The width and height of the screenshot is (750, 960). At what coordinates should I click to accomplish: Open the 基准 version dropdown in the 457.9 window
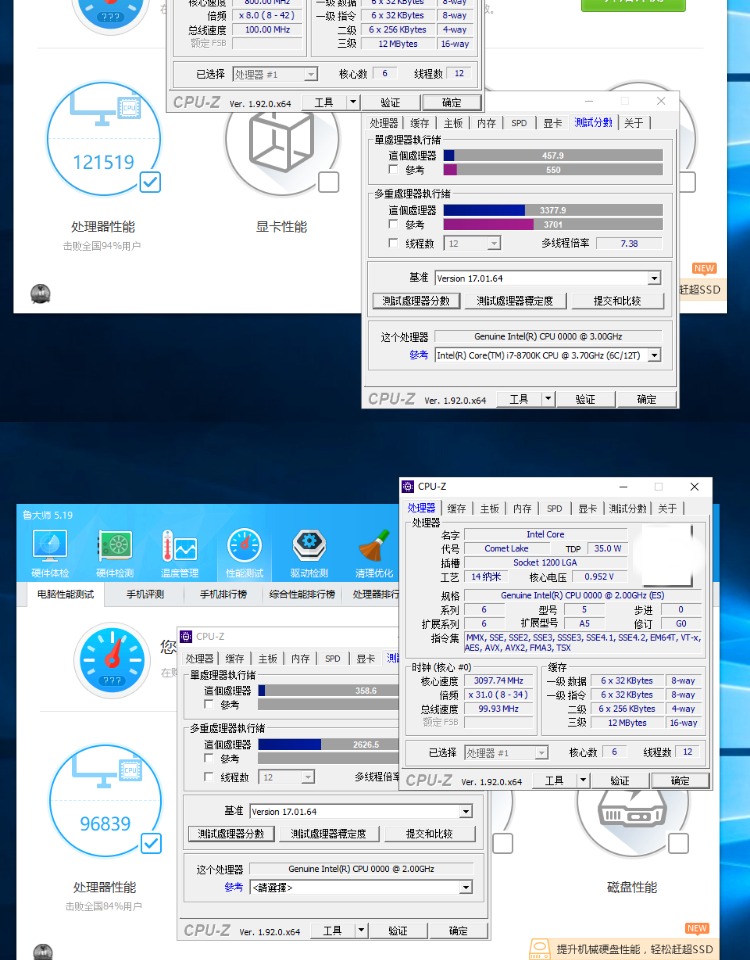click(x=654, y=278)
